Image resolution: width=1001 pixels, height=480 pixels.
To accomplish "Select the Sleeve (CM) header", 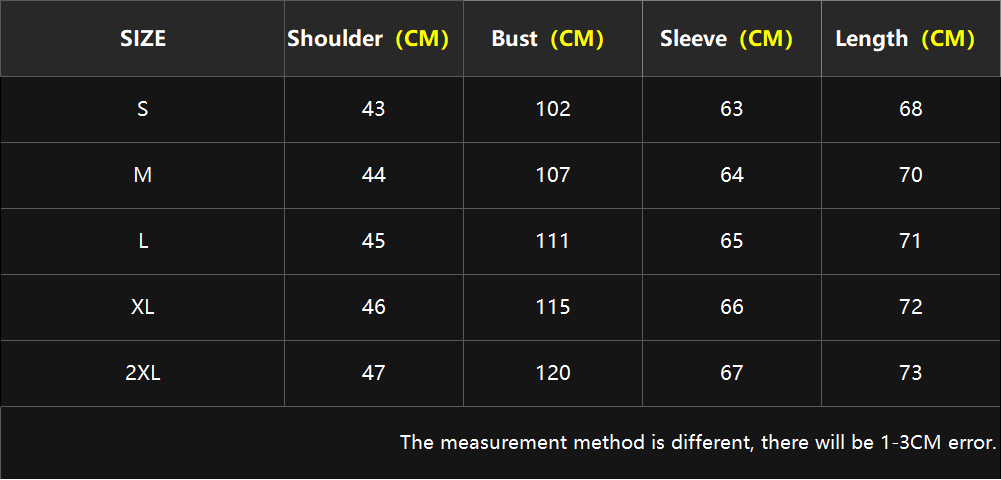I will click(x=732, y=39).
